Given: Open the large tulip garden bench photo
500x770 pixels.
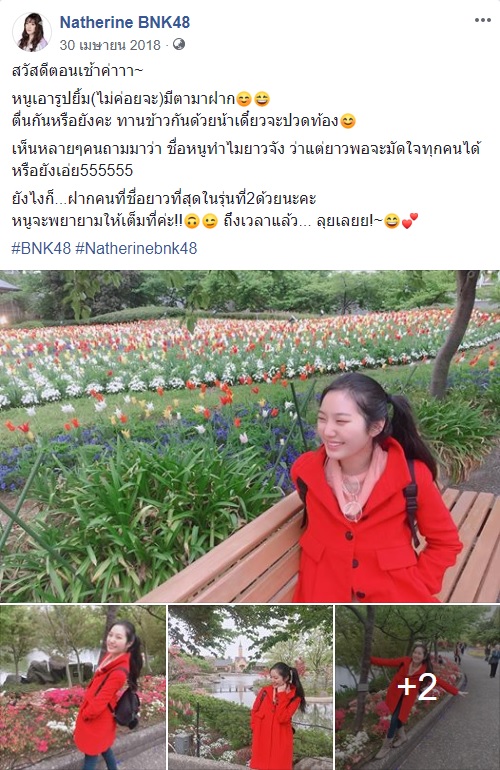Looking at the screenshot, I should pyautogui.click(x=250, y=436).
